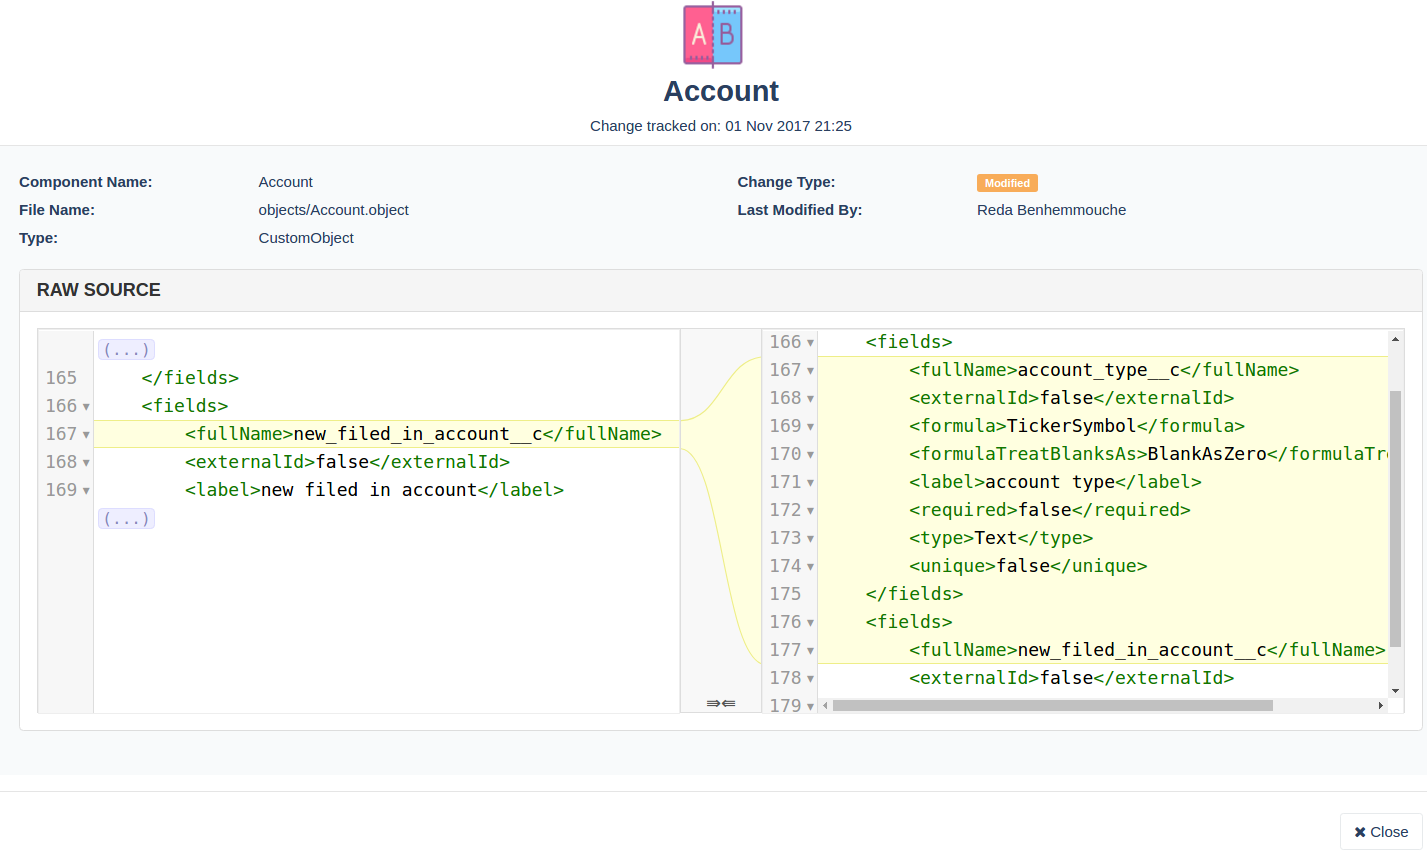Image resolution: width=1427 pixels, height=855 pixels.
Task: Click right pane line number 175
Action: click(x=785, y=594)
